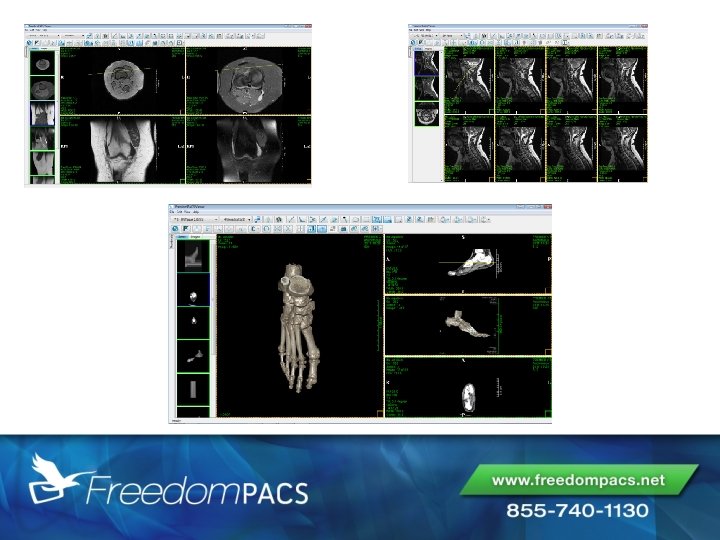The height and width of the screenshot is (540, 720).
Task: Select the second thumbnail in foot viewer series list
Action: point(193,290)
